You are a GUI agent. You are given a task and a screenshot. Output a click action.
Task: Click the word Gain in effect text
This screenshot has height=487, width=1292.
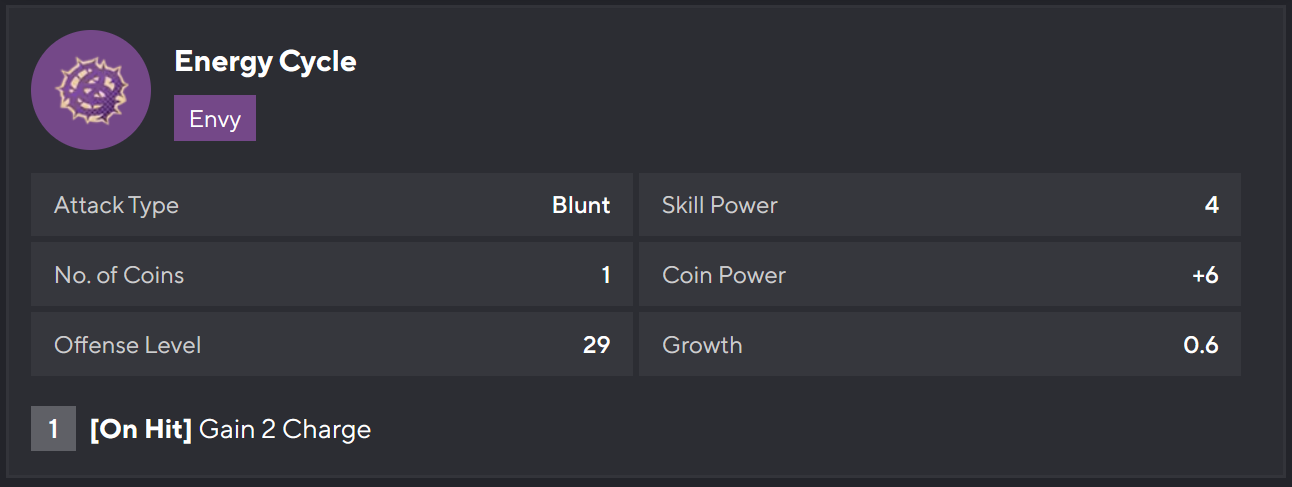222,430
